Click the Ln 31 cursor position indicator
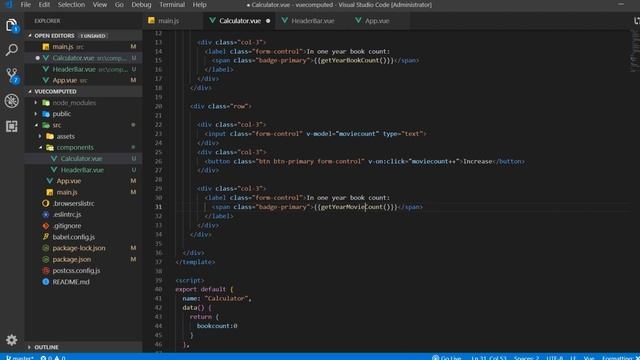This screenshot has width=640, height=360. pyautogui.click(x=489, y=358)
